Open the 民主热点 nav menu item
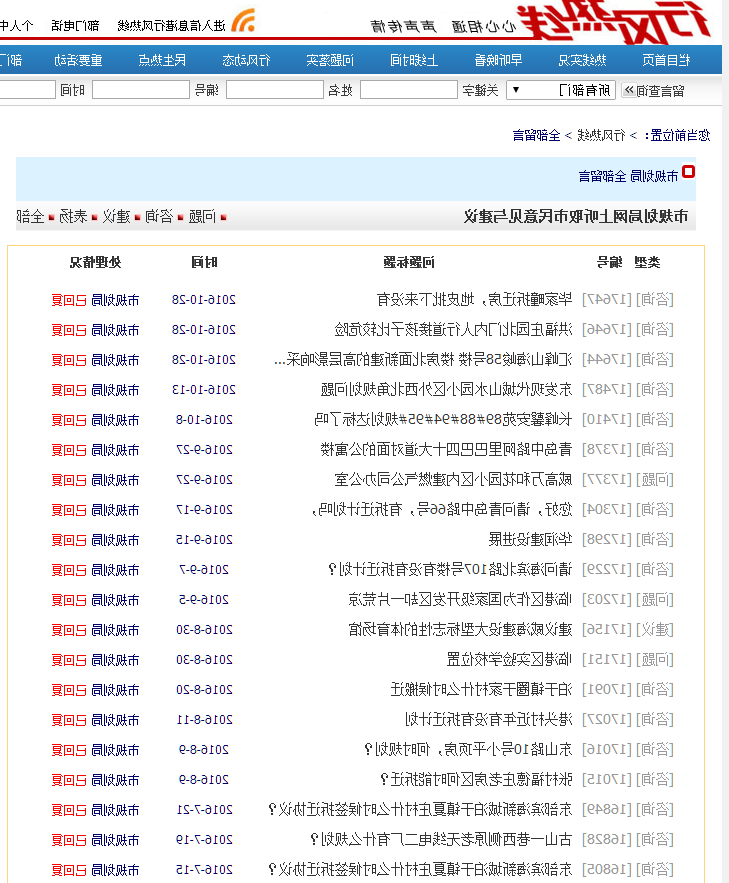 pos(162,60)
